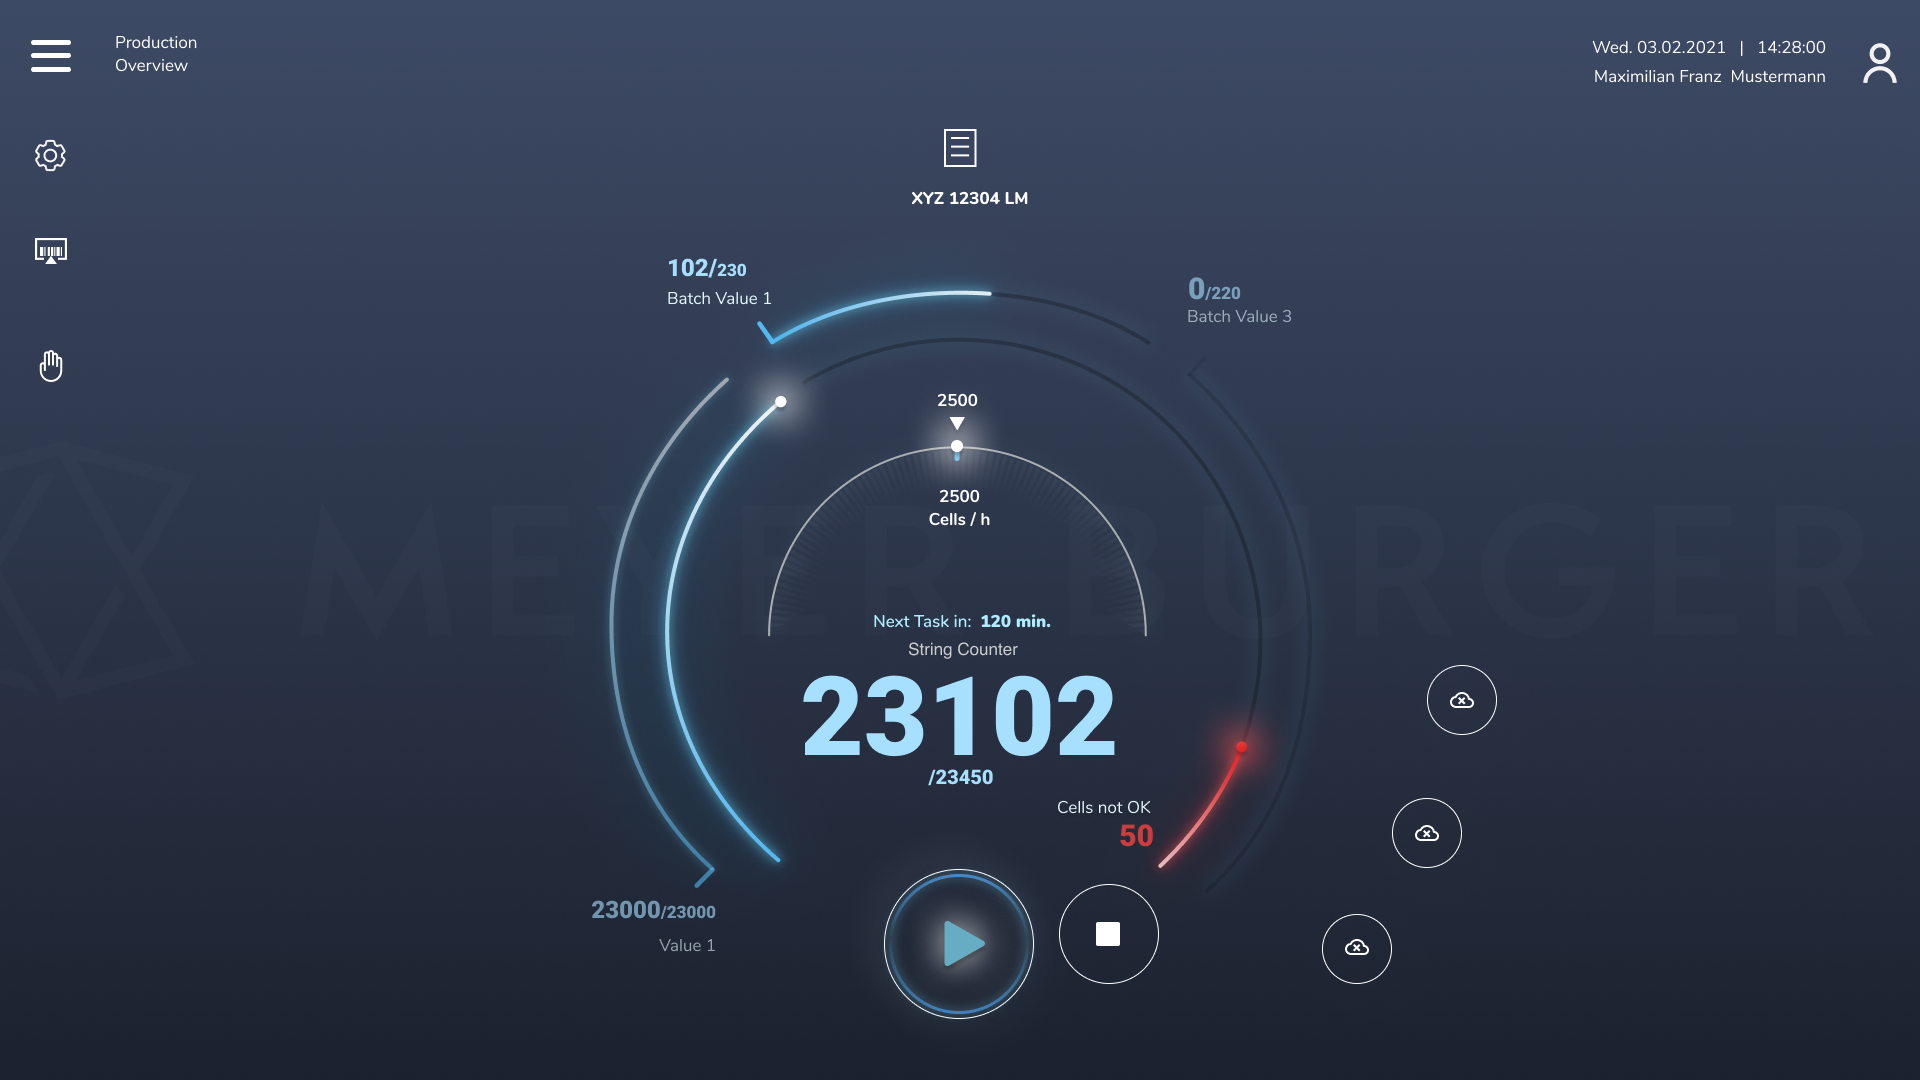Image resolution: width=1920 pixels, height=1080 pixels.
Task: Click the XYZ 12304 LM recipe label
Action: 969,198
